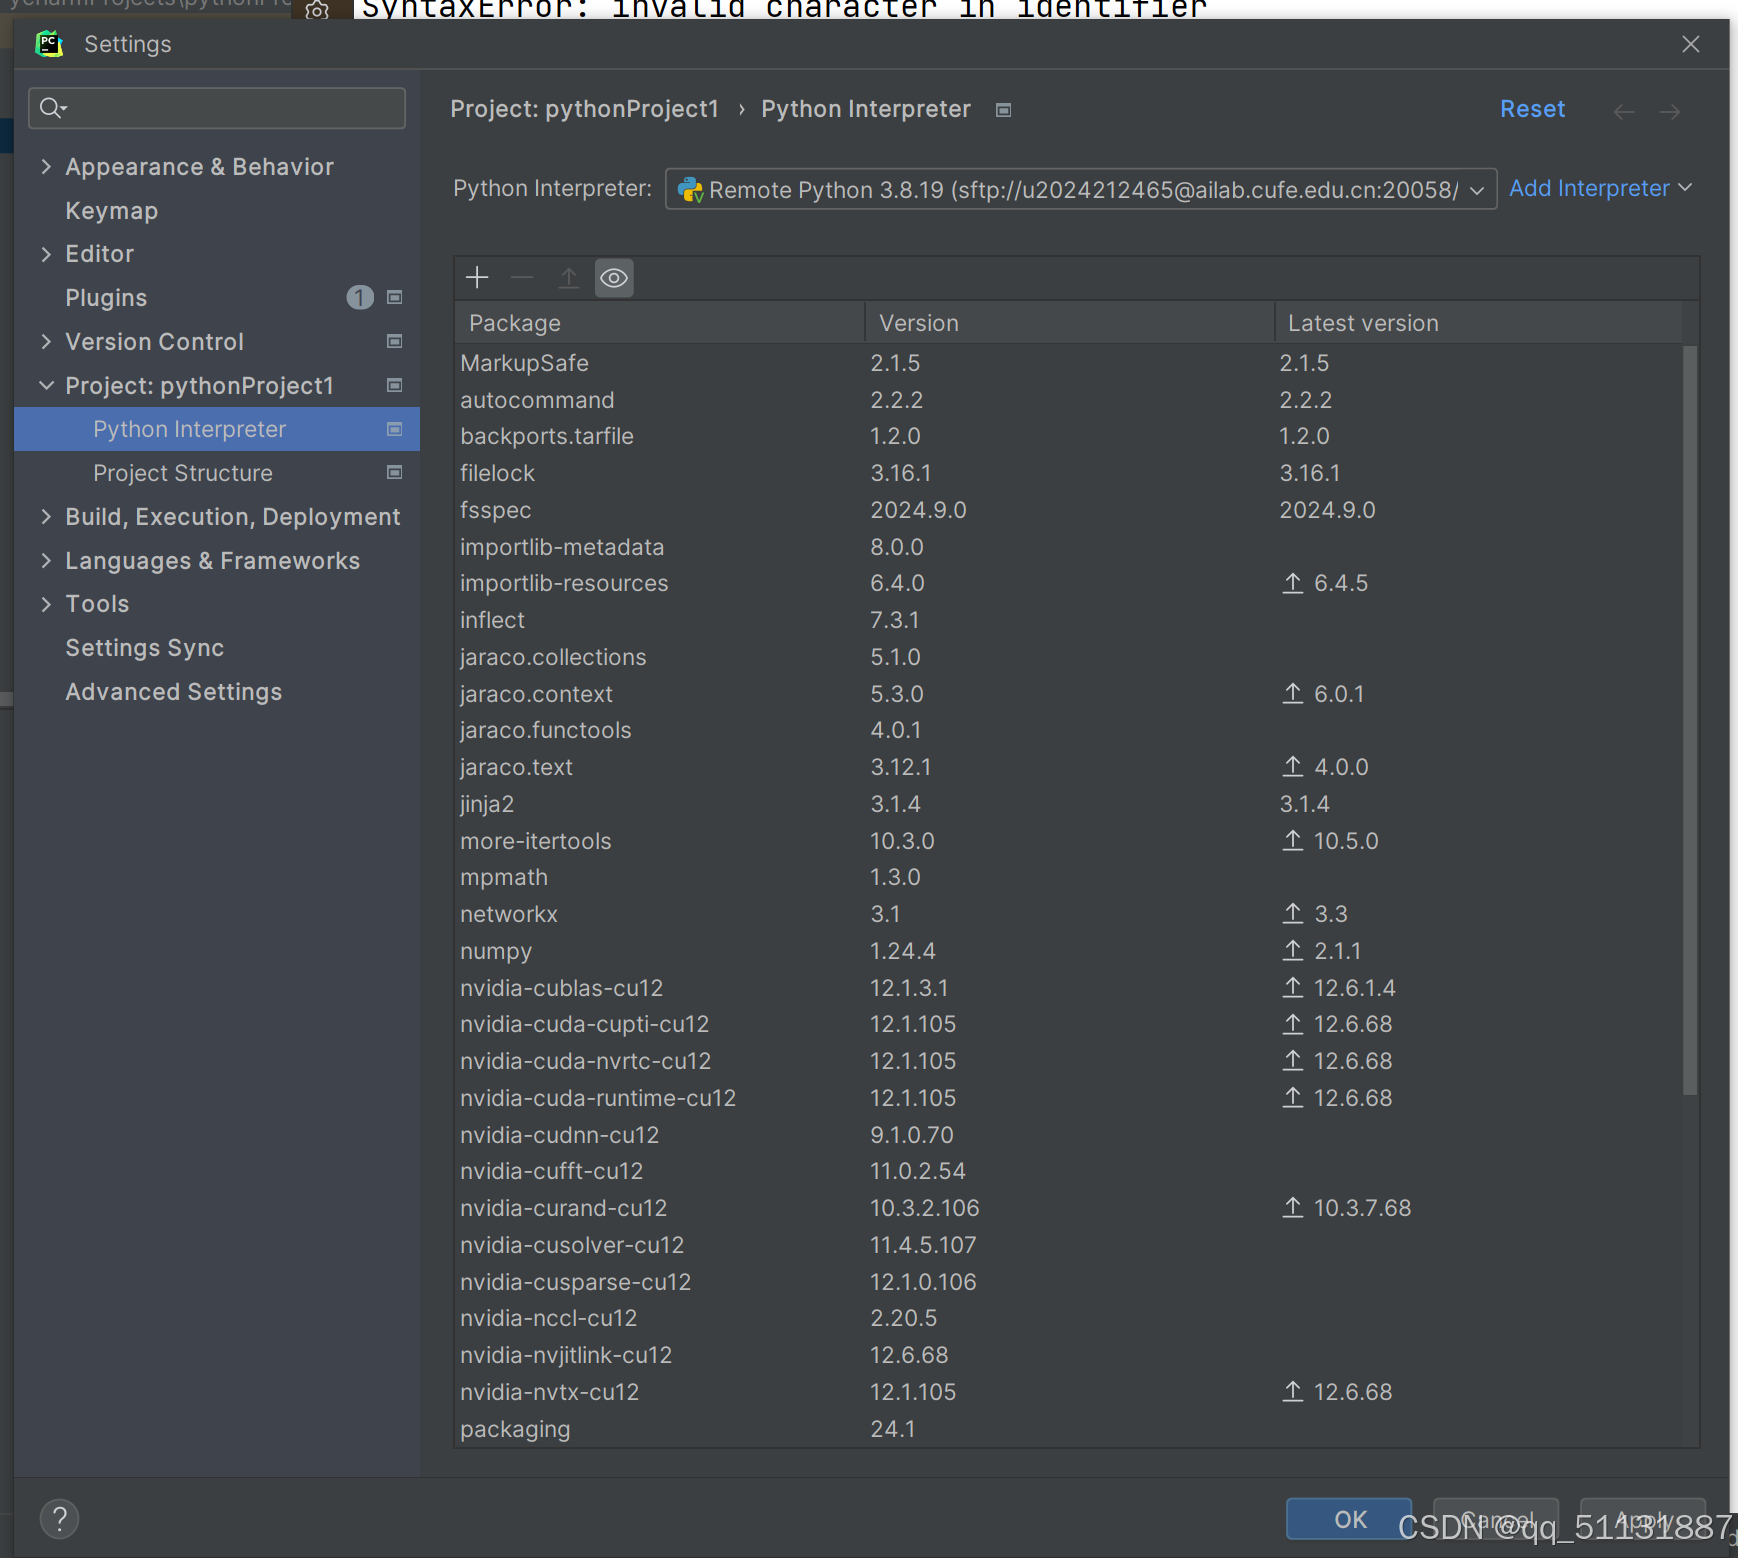1738x1558 pixels.
Task: Expand the Appearance & Behavior section
Action: tap(46, 167)
